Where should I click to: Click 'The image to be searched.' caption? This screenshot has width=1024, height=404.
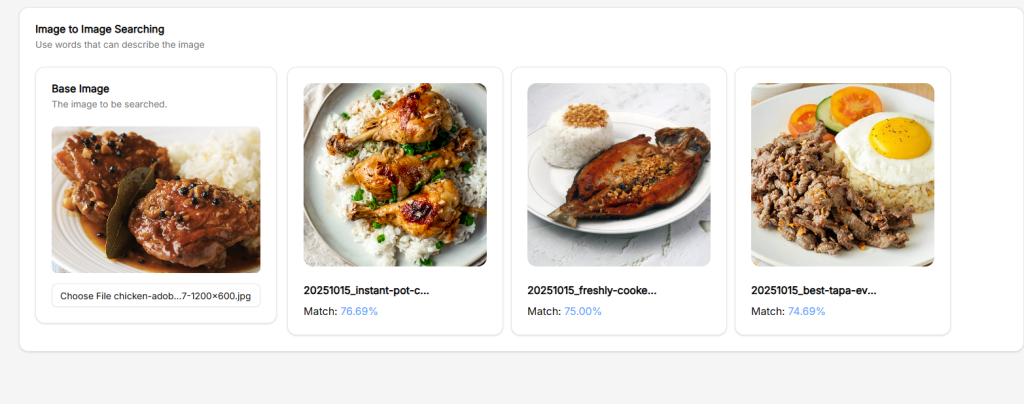pyautogui.click(x=109, y=104)
